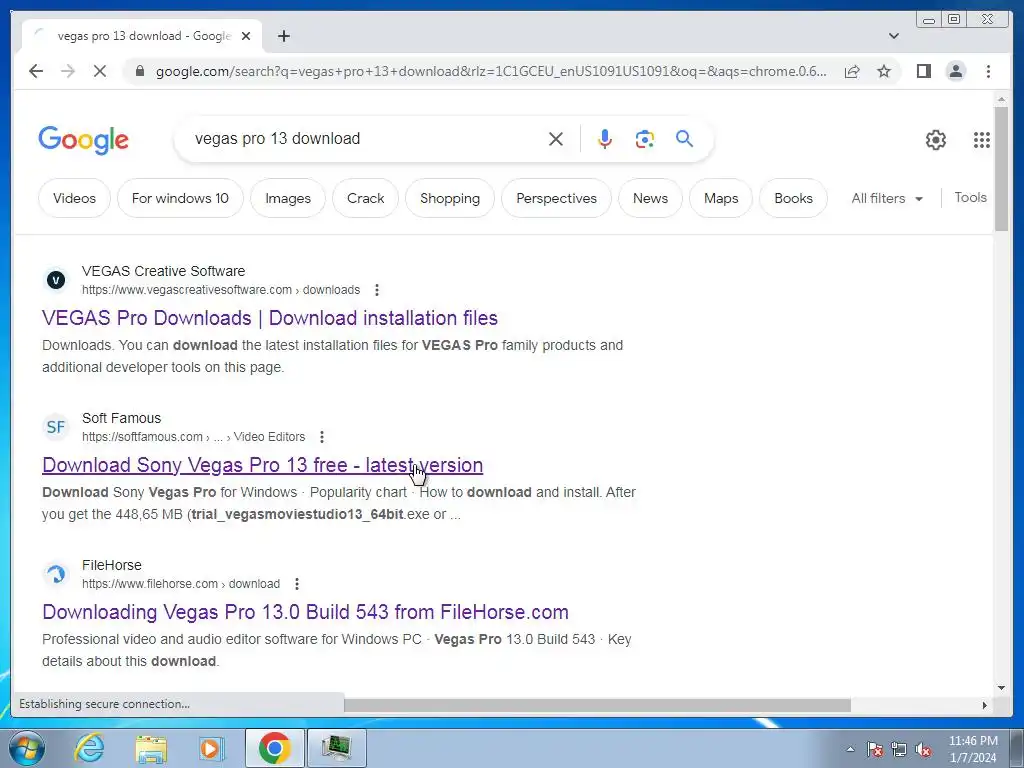Open VEGAS Pro Downloads result link
The image size is (1024, 768).
(x=270, y=318)
